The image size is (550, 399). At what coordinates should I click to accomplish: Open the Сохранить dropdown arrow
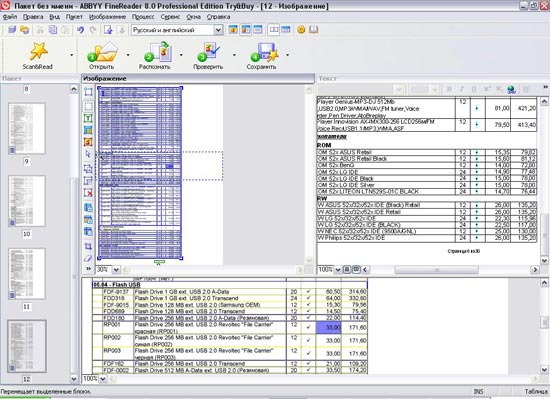287,55
